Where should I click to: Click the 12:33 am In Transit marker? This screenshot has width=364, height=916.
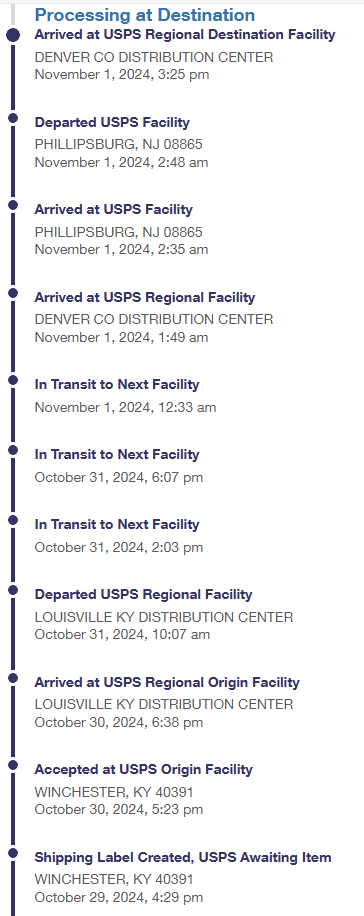tap(13, 380)
